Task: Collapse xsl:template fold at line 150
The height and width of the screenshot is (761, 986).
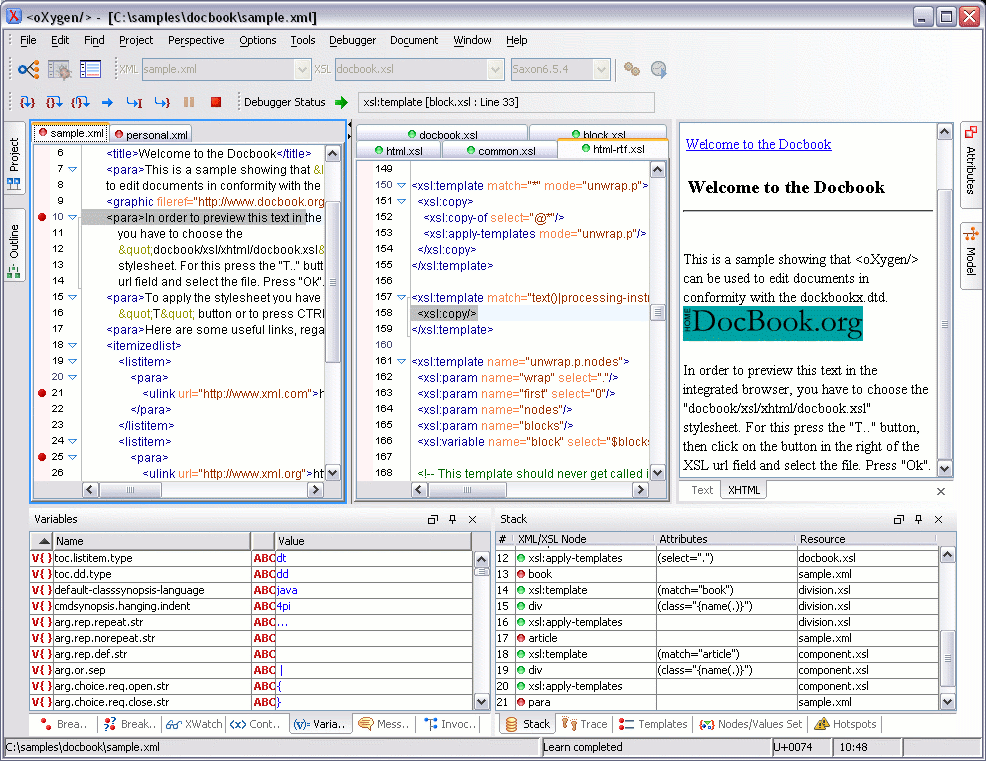Action: 402,185
